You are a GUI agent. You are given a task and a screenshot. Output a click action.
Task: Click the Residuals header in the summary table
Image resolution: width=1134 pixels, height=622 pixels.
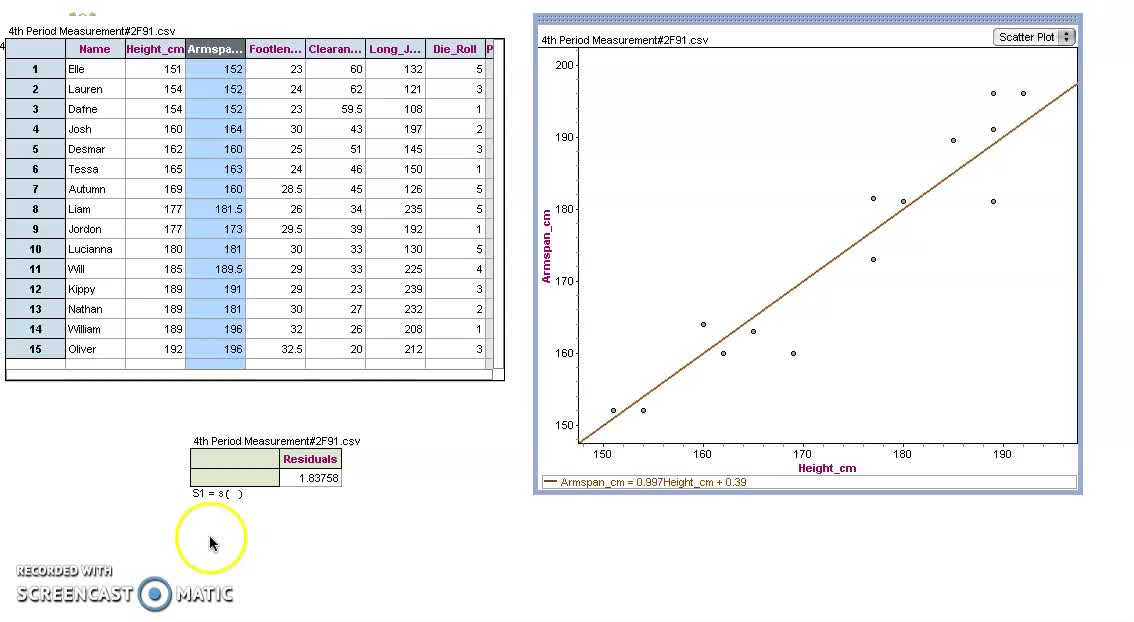(x=310, y=459)
